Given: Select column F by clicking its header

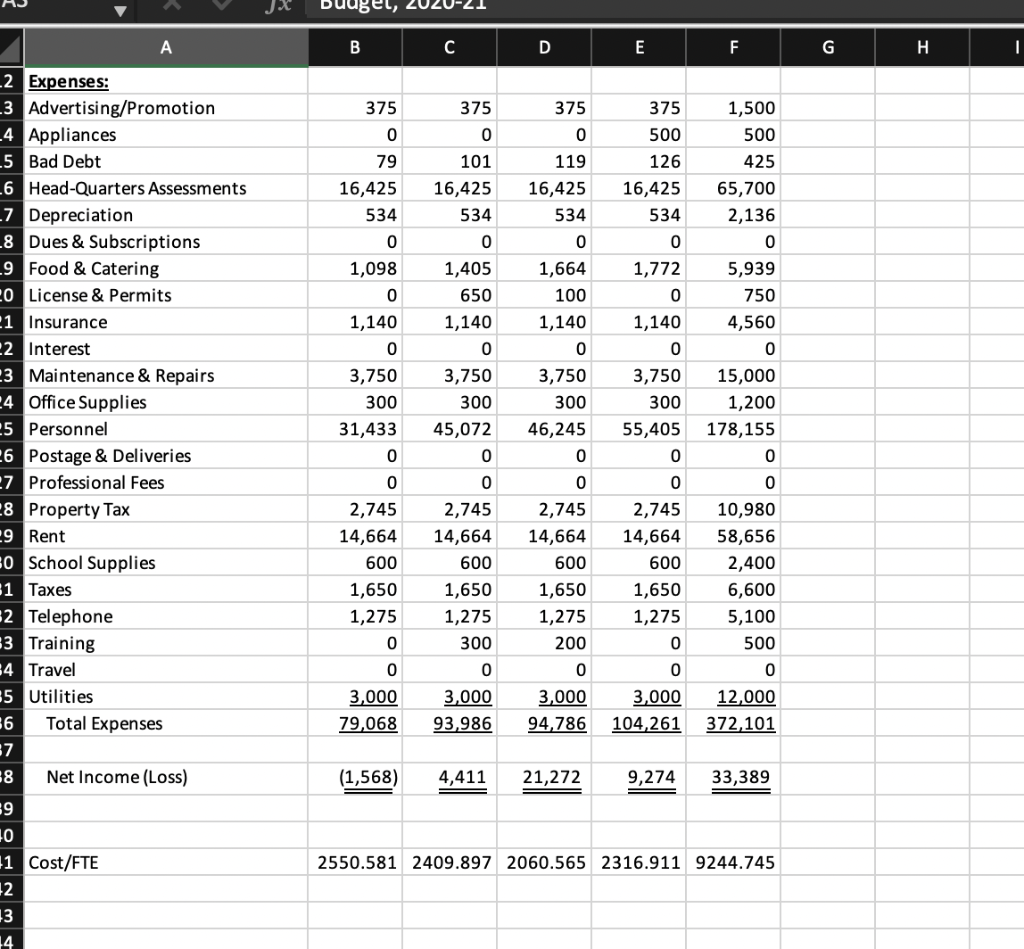Looking at the screenshot, I should click(733, 46).
